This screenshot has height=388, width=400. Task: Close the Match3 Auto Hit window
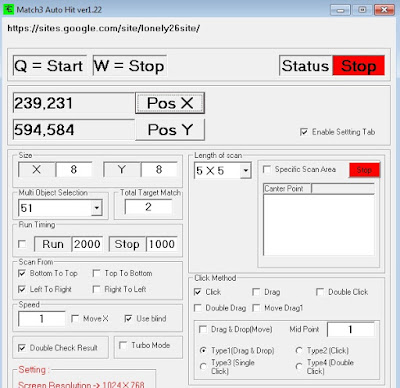click(384, 9)
